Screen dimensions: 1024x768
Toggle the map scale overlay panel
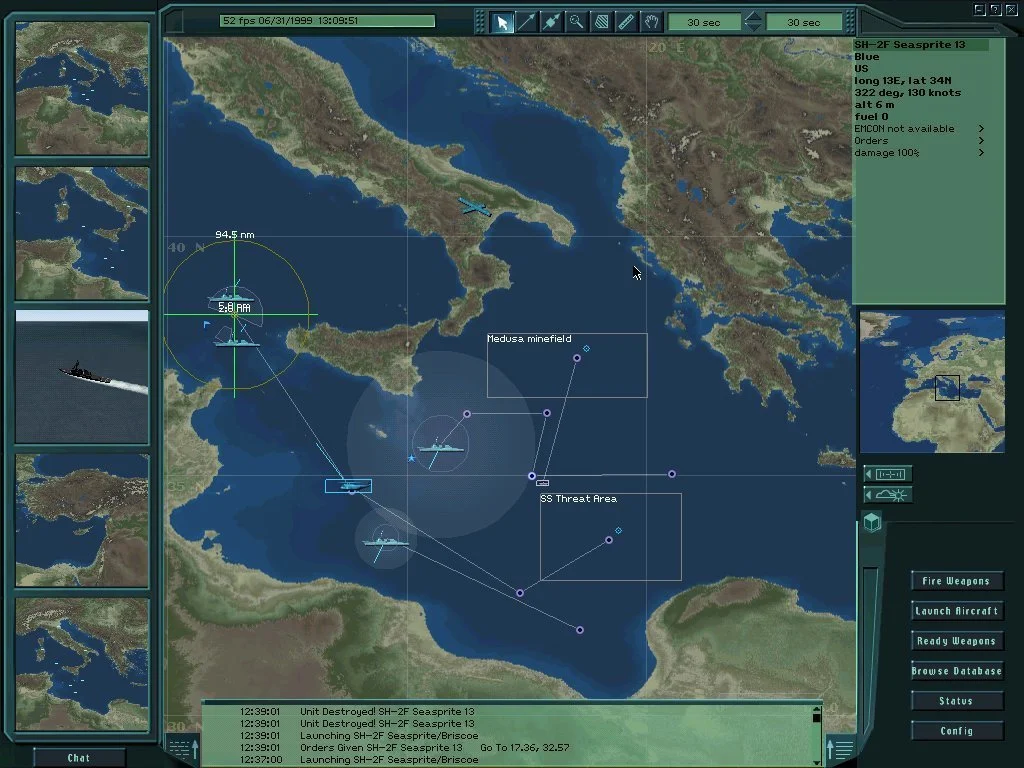(x=888, y=474)
